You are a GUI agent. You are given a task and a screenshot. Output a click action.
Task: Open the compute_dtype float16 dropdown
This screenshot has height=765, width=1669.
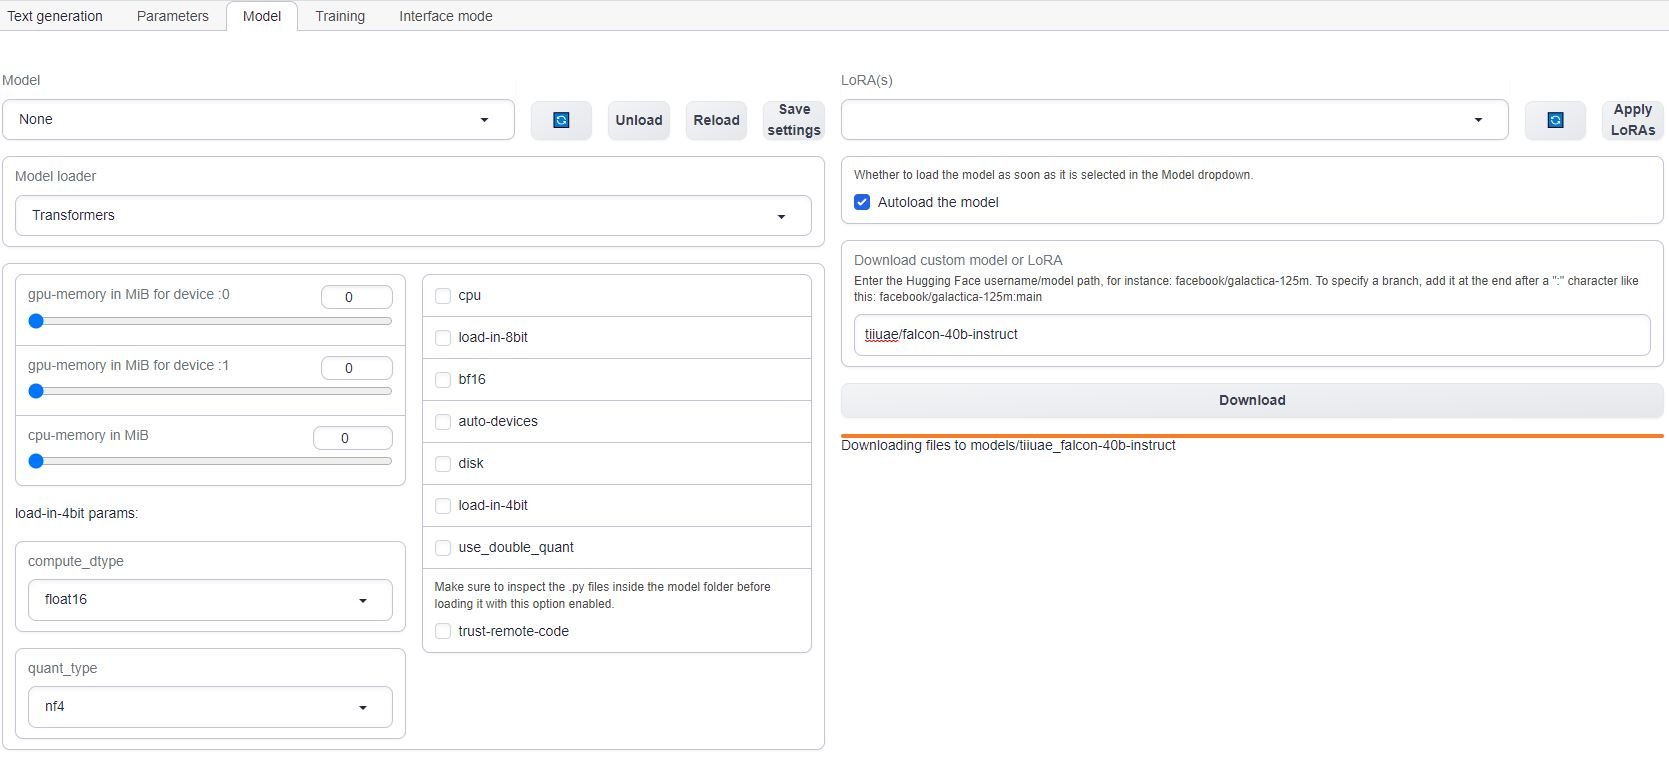point(210,600)
